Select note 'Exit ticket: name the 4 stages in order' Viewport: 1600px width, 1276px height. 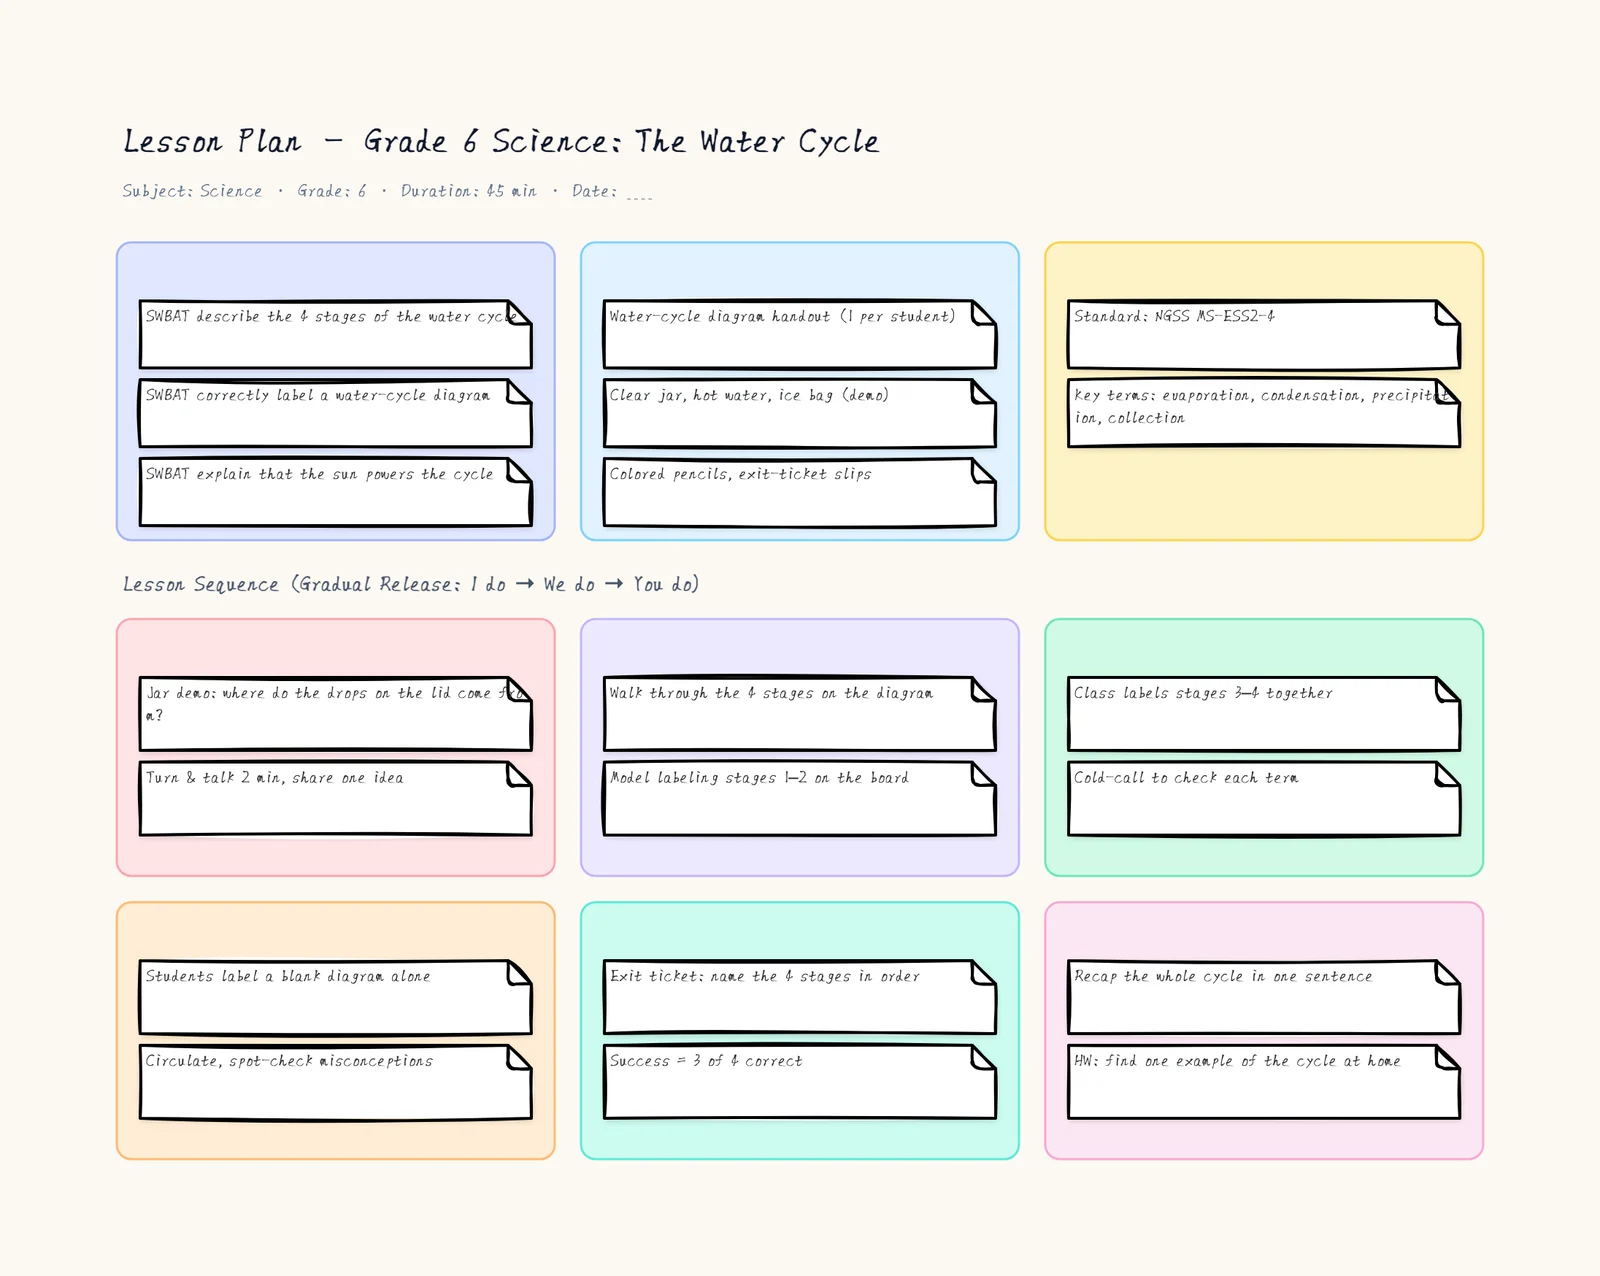800,997
